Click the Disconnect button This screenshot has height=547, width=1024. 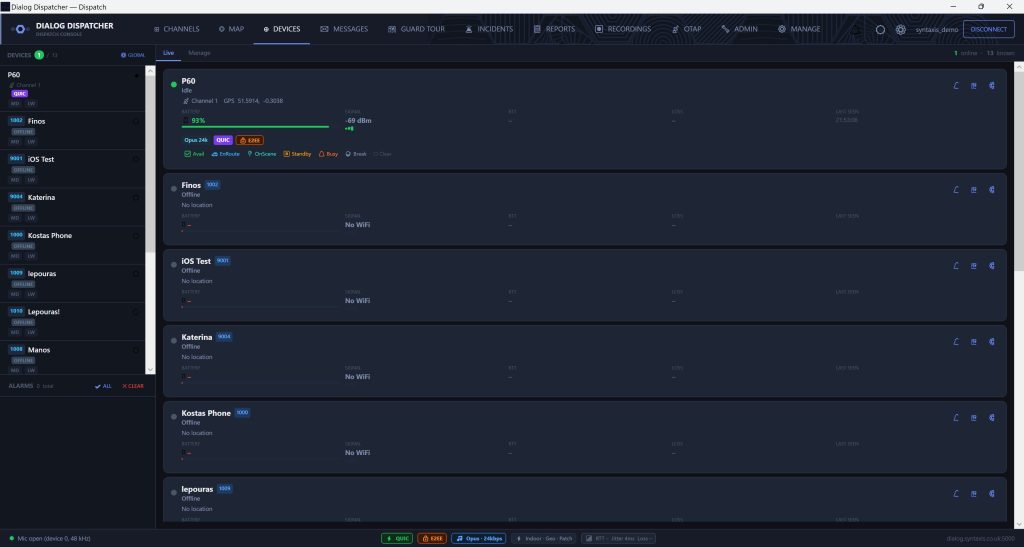point(989,29)
